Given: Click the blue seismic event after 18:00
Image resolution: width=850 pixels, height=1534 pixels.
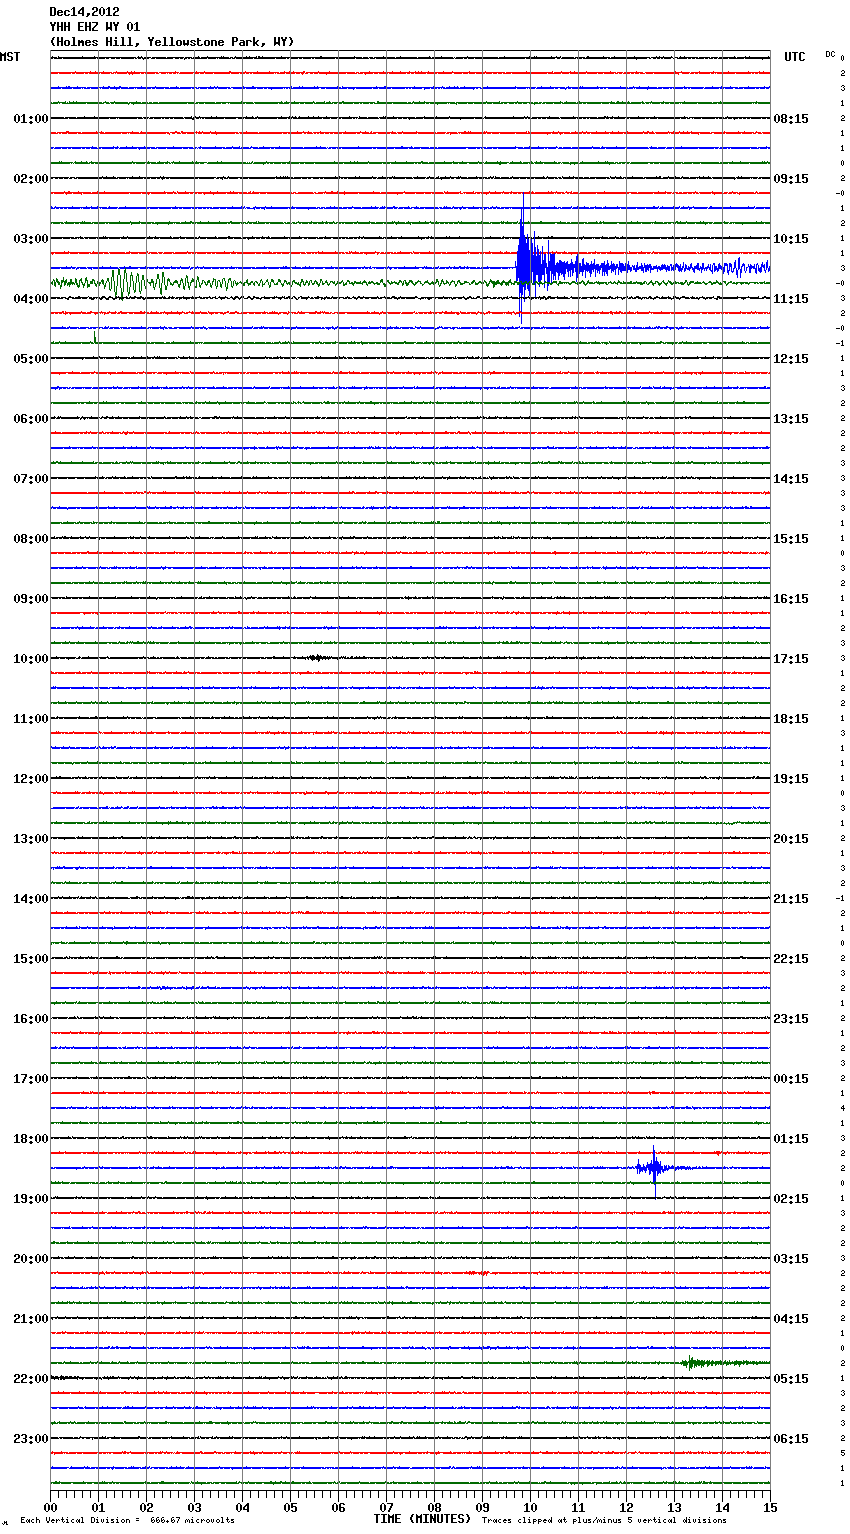Looking at the screenshot, I should tap(654, 1168).
